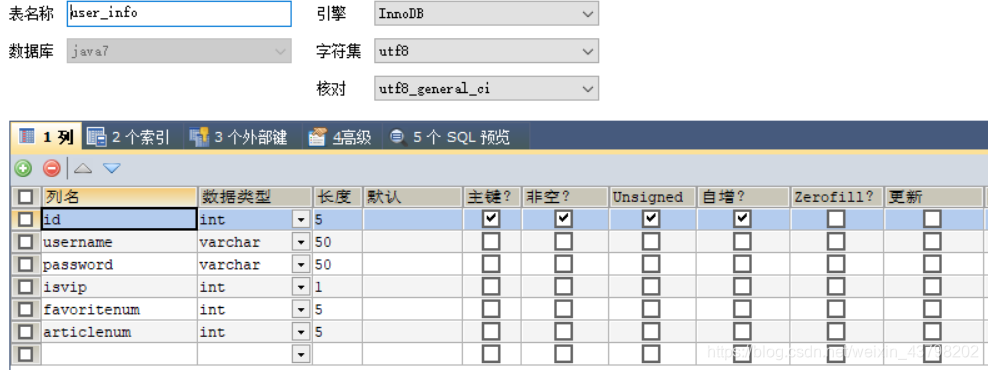Open the 4高级 tab

coord(340,137)
